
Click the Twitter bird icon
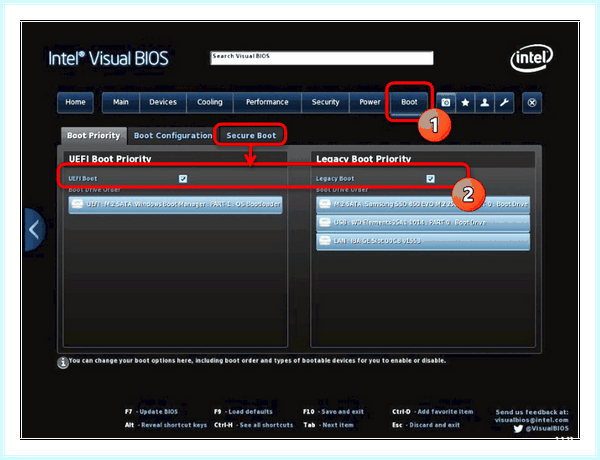pos(518,429)
